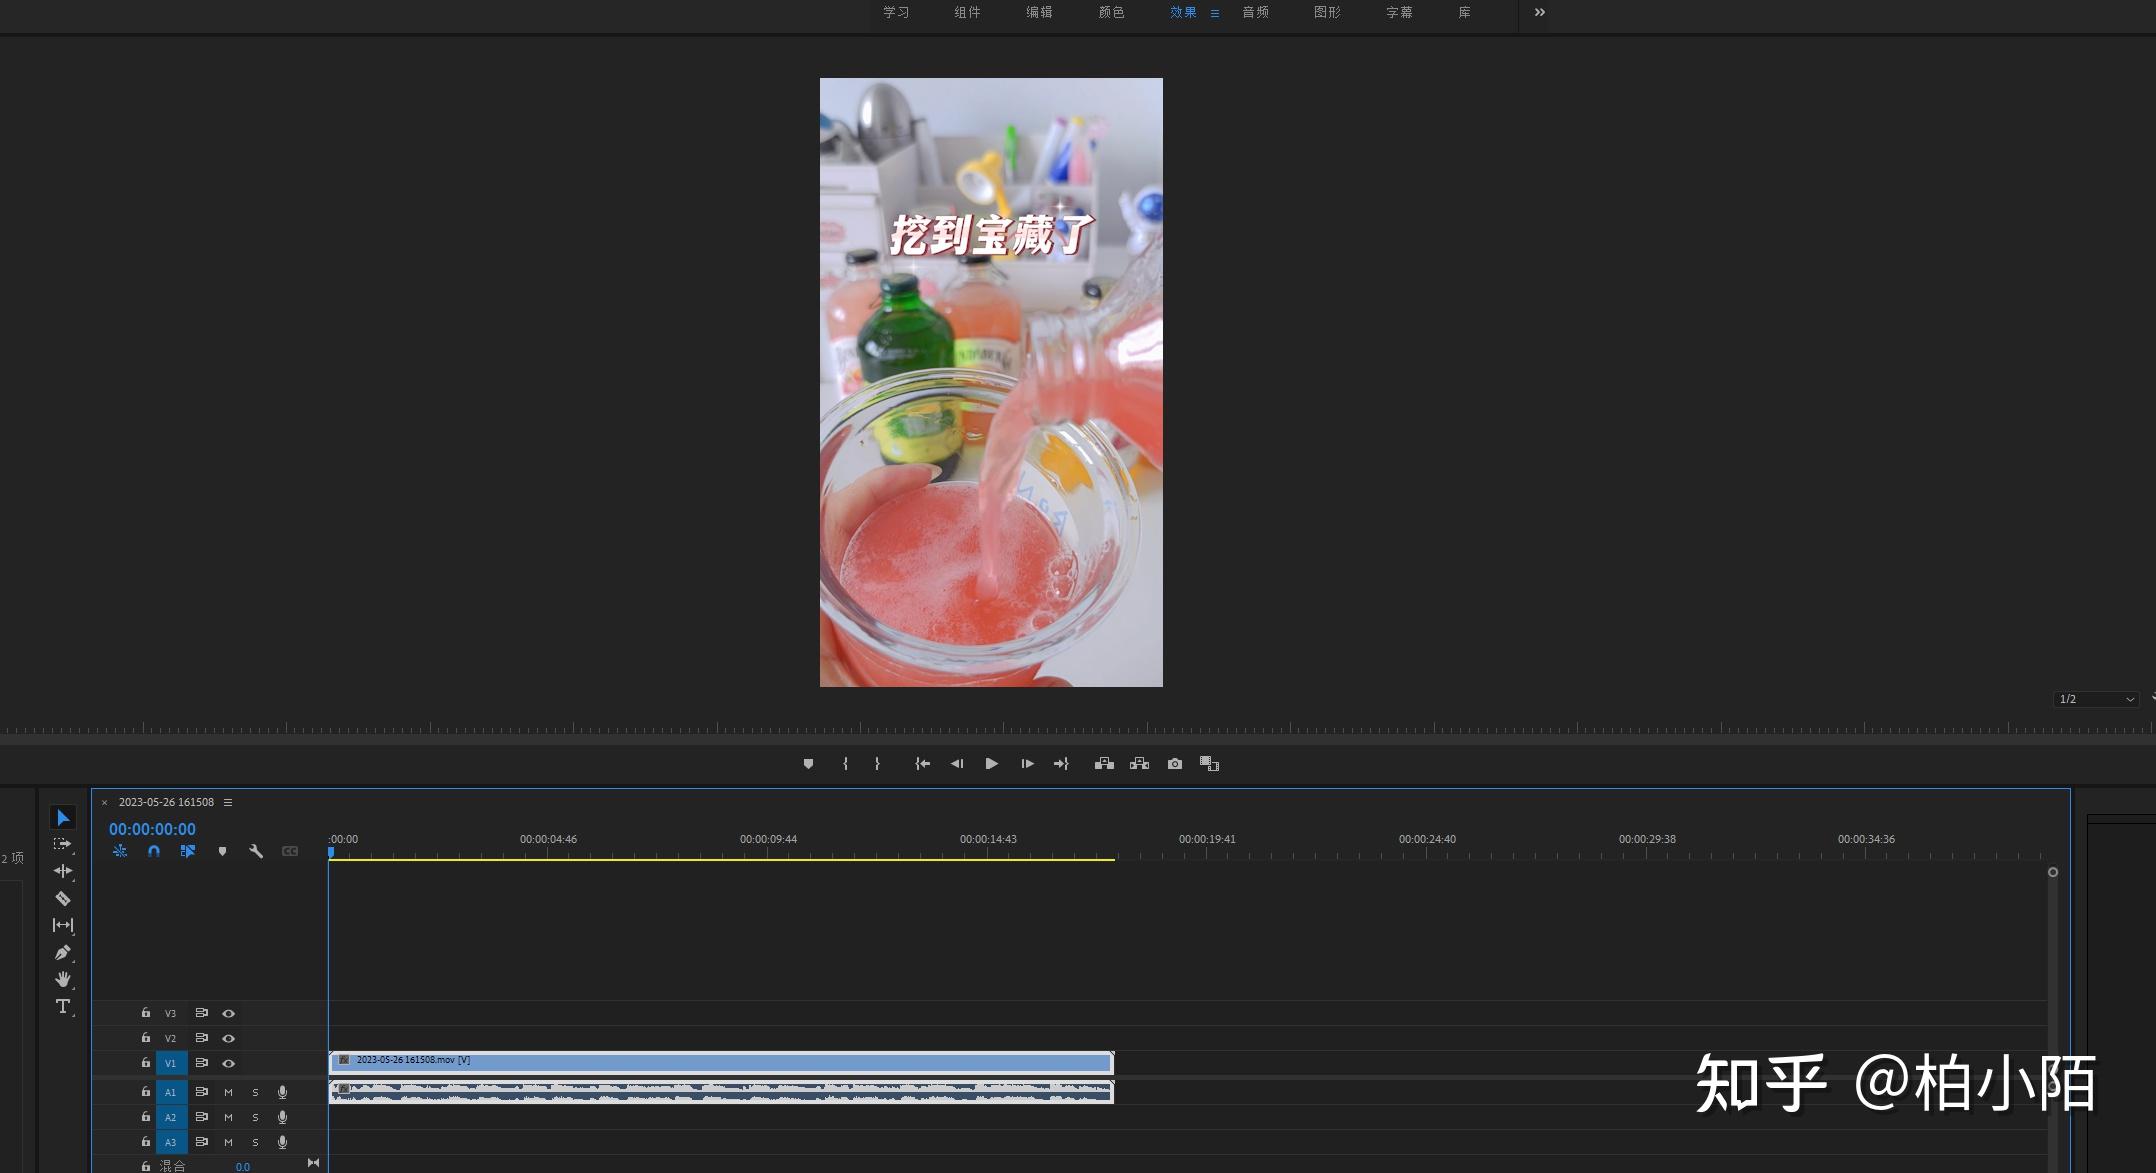Click the timeline timecode 00:00:00:00

point(152,829)
